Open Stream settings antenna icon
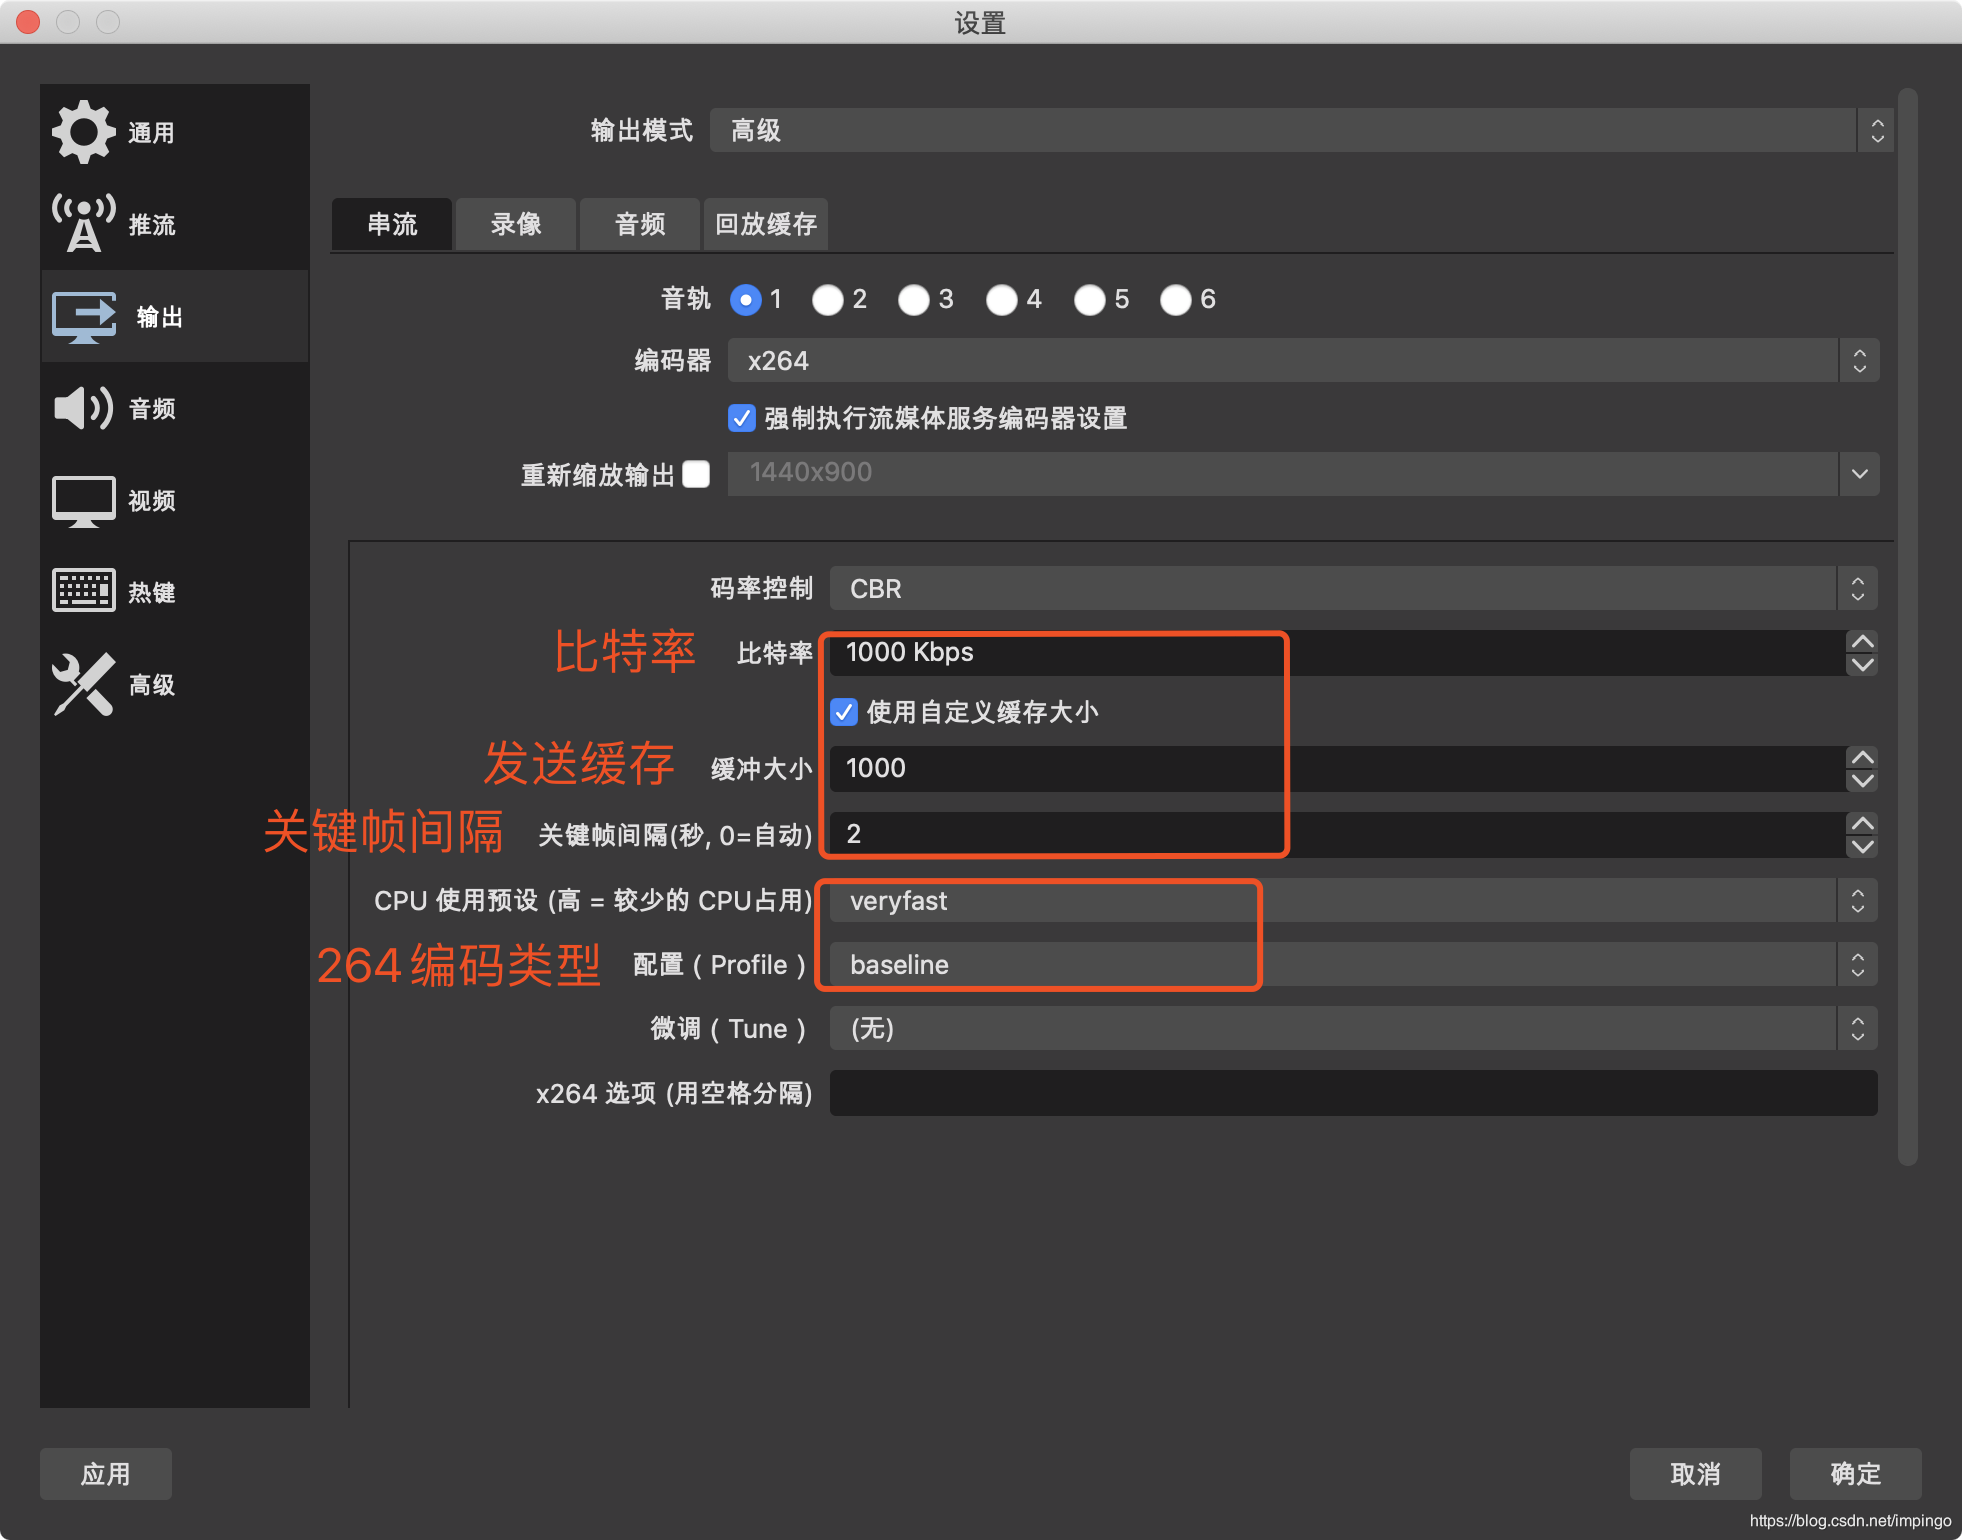Screen dimensions: 1962x1540 84,224
